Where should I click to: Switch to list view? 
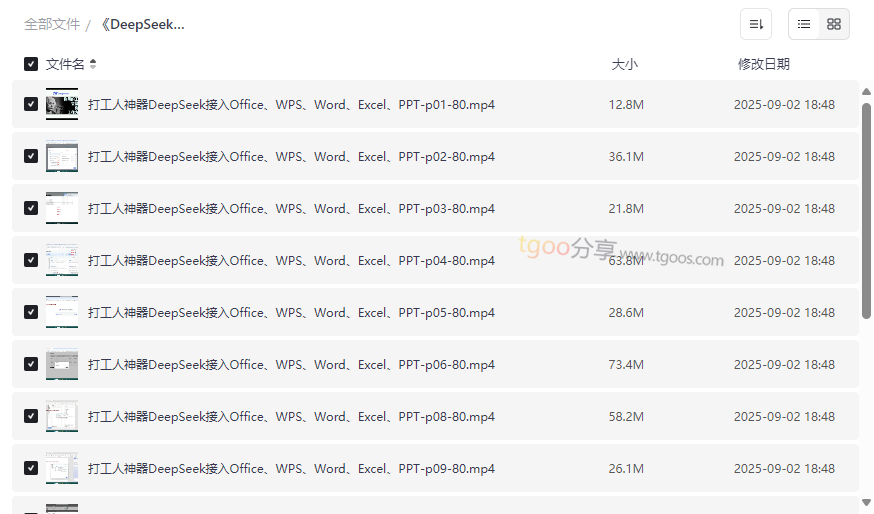pos(804,24)
